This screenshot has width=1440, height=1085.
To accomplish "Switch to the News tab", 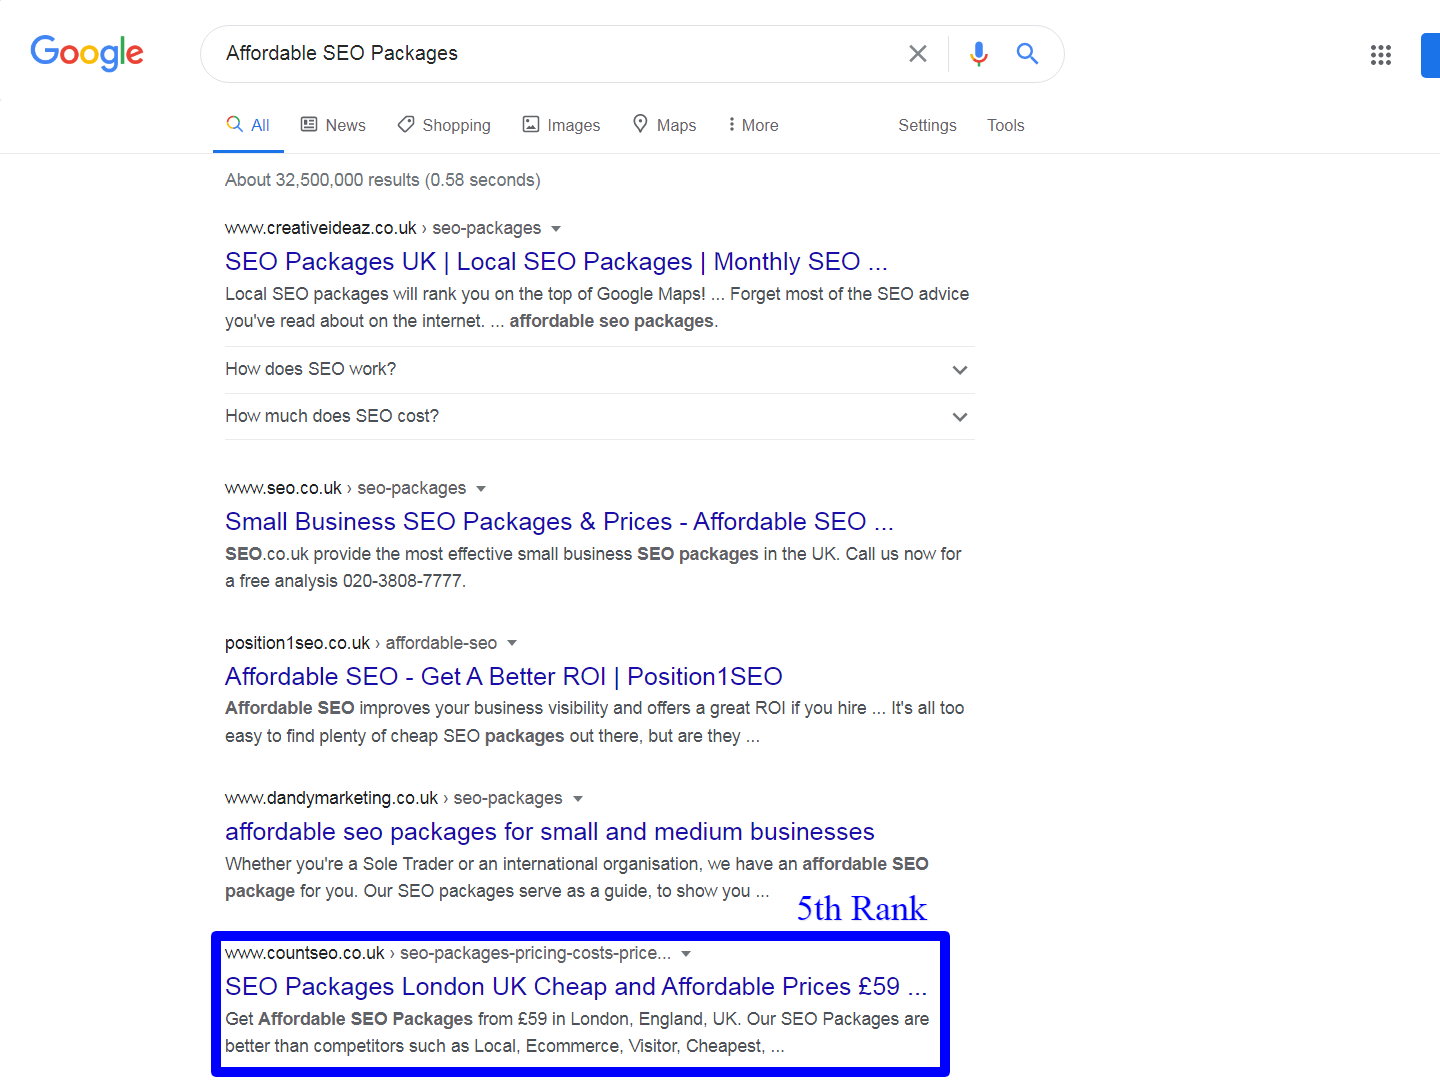I will (x=333, y=125).
